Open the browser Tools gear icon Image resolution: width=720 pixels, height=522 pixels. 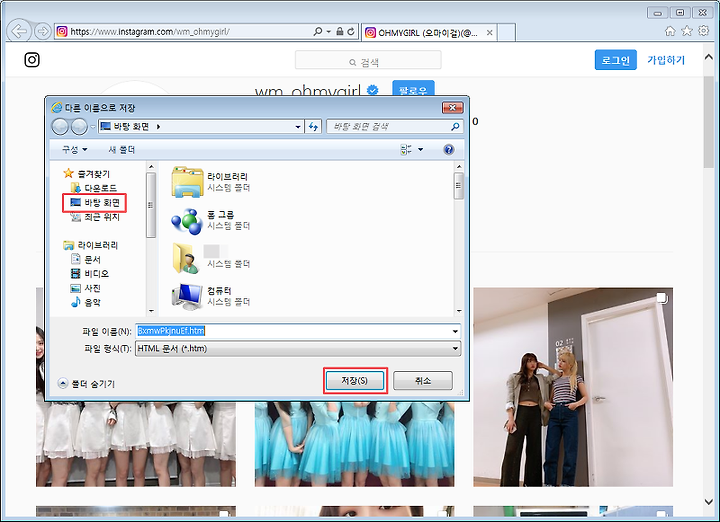point(703,31)
